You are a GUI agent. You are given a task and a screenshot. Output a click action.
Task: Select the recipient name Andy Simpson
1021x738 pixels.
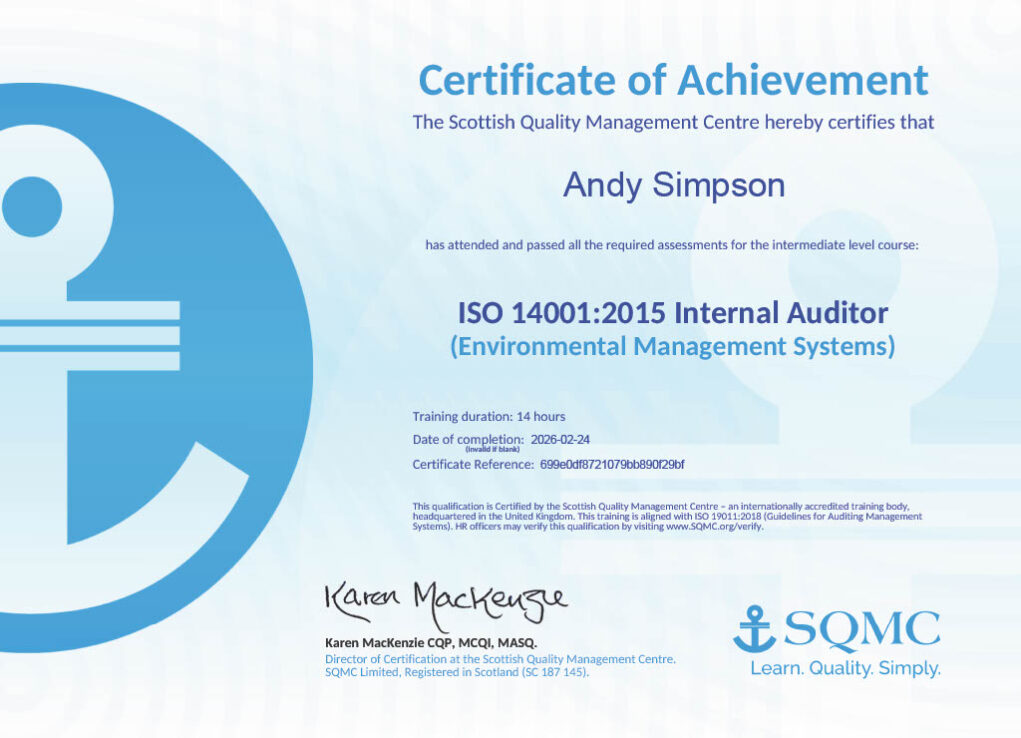tap(673, 185)
